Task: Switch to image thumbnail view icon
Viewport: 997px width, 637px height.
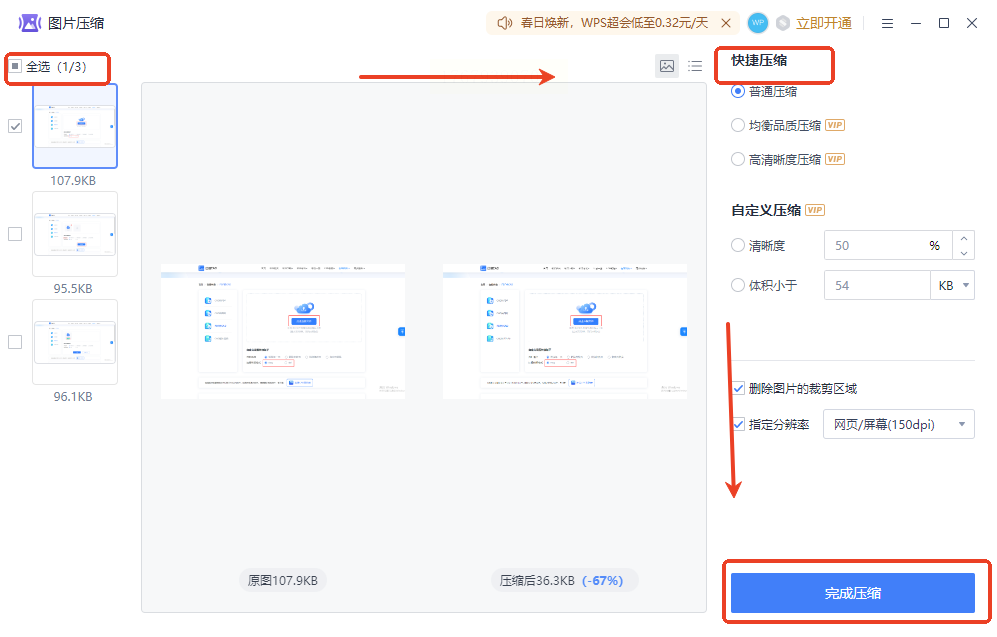Action: (x=666, y=66)
